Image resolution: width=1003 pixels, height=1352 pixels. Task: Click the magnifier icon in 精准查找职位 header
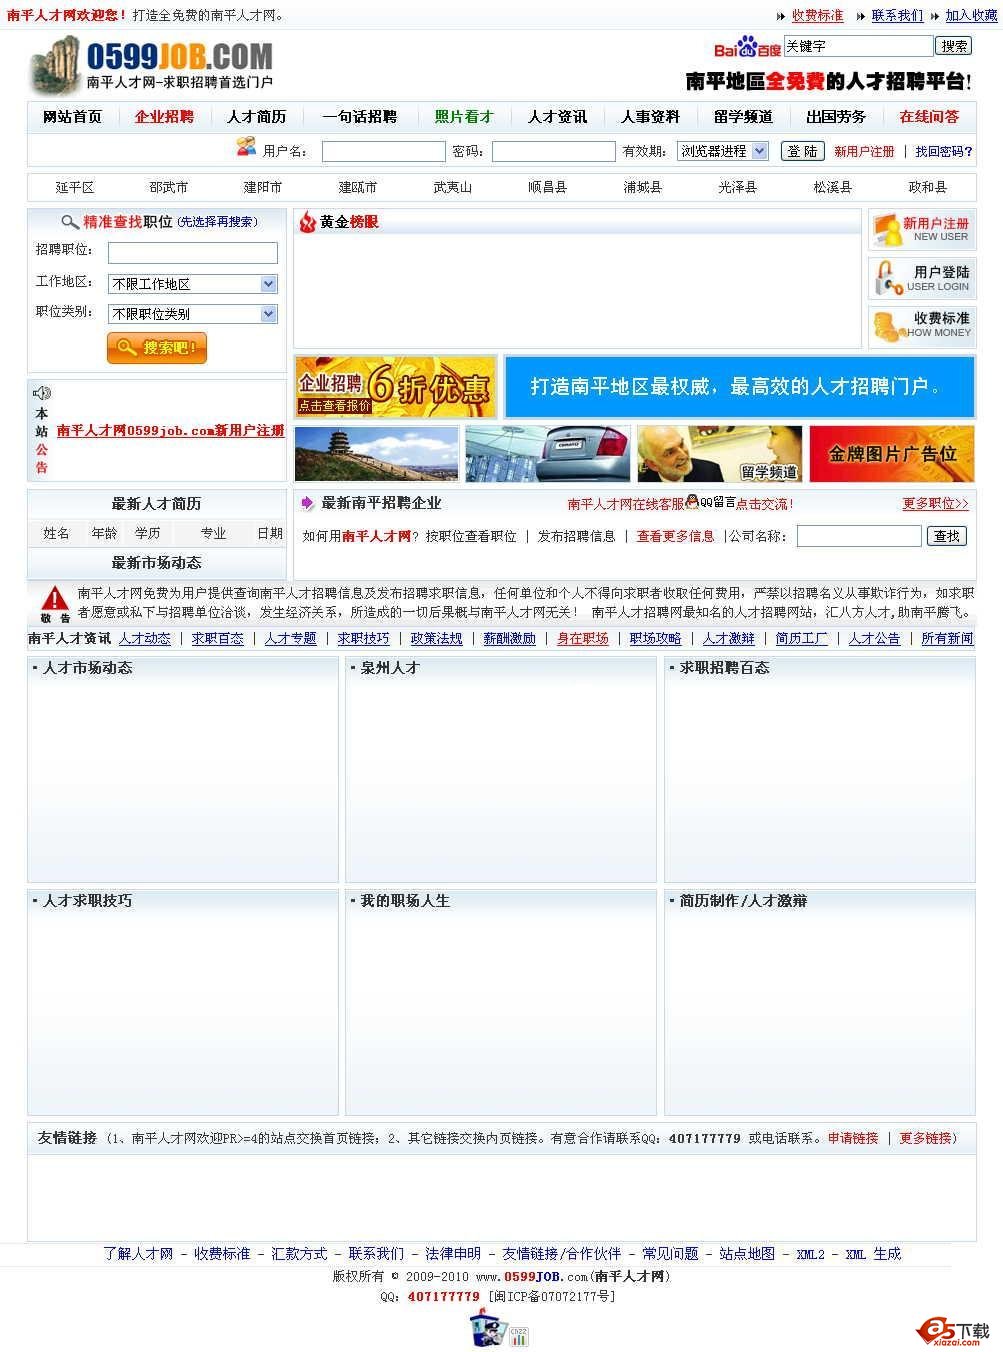coord(70,222)
